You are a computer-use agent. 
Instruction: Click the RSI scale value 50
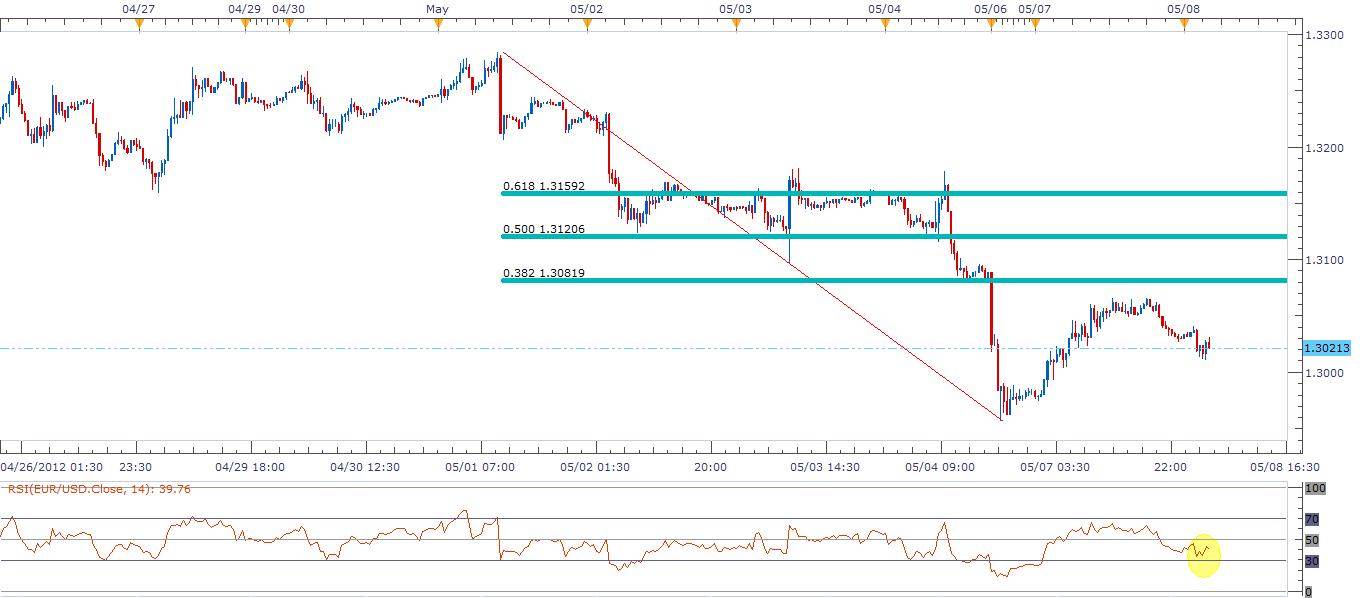point(1312,541)
